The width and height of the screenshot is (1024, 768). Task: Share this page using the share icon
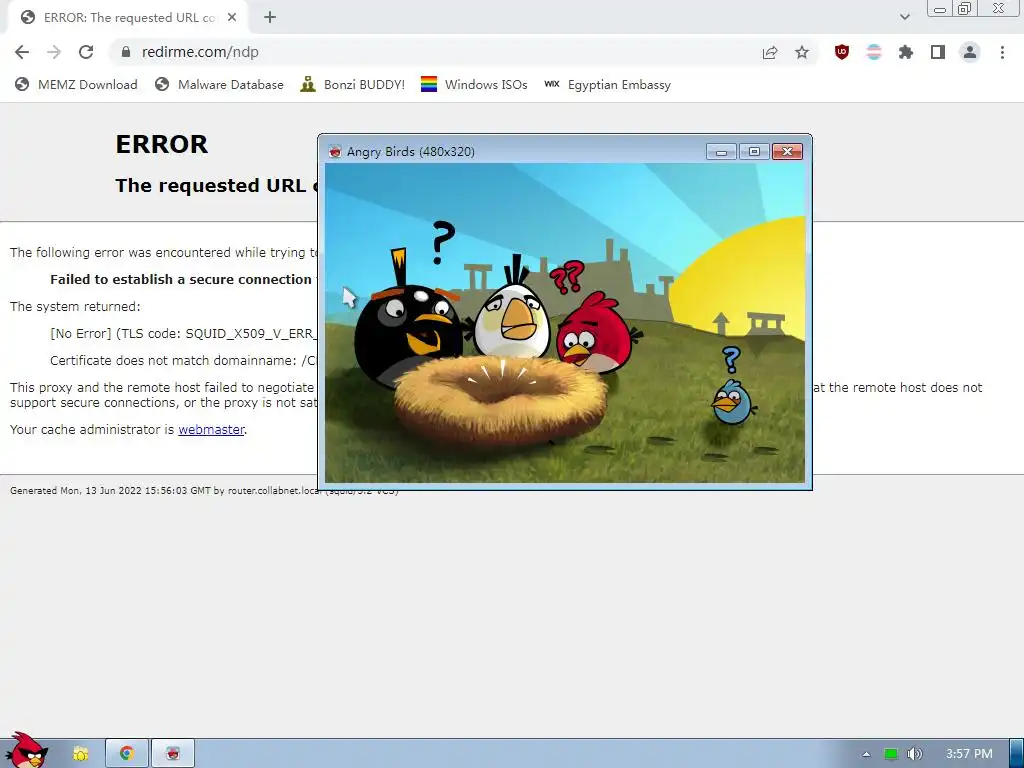click(770, 52)
